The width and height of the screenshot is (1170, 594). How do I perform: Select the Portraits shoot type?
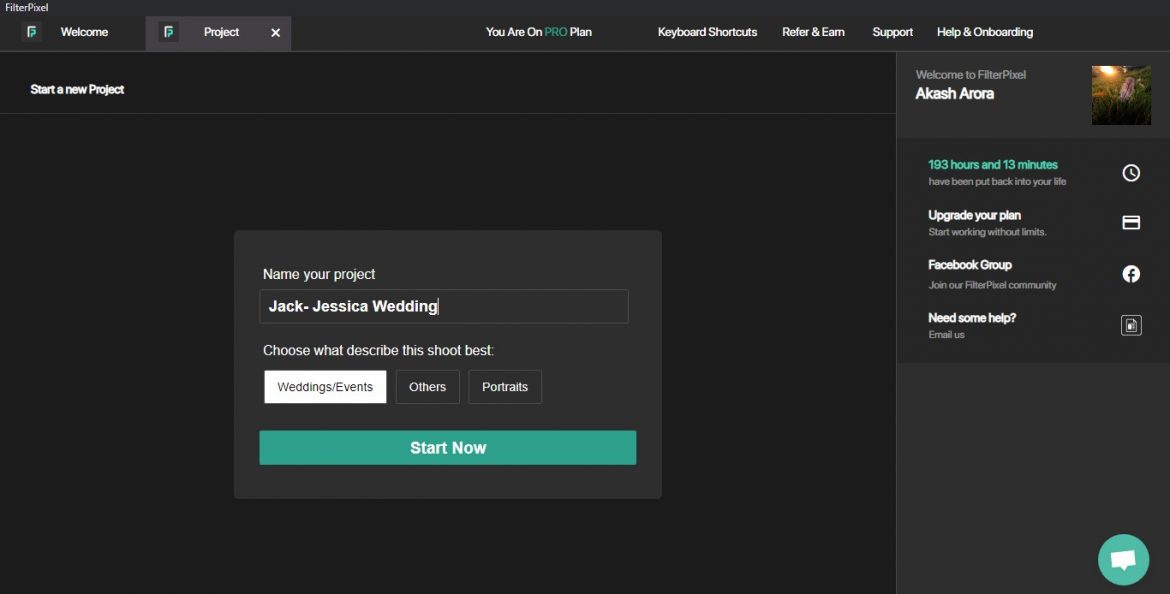(504, 386)
